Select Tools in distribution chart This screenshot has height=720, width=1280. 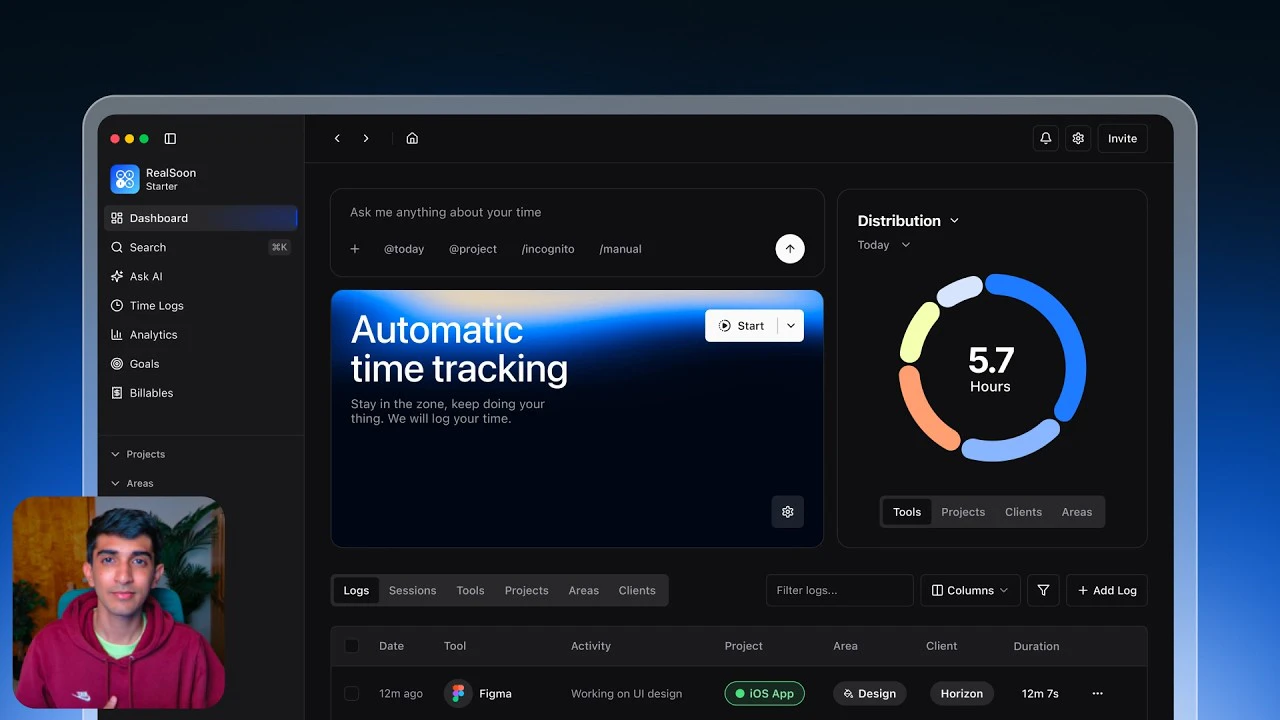click(x=907, y=512)
